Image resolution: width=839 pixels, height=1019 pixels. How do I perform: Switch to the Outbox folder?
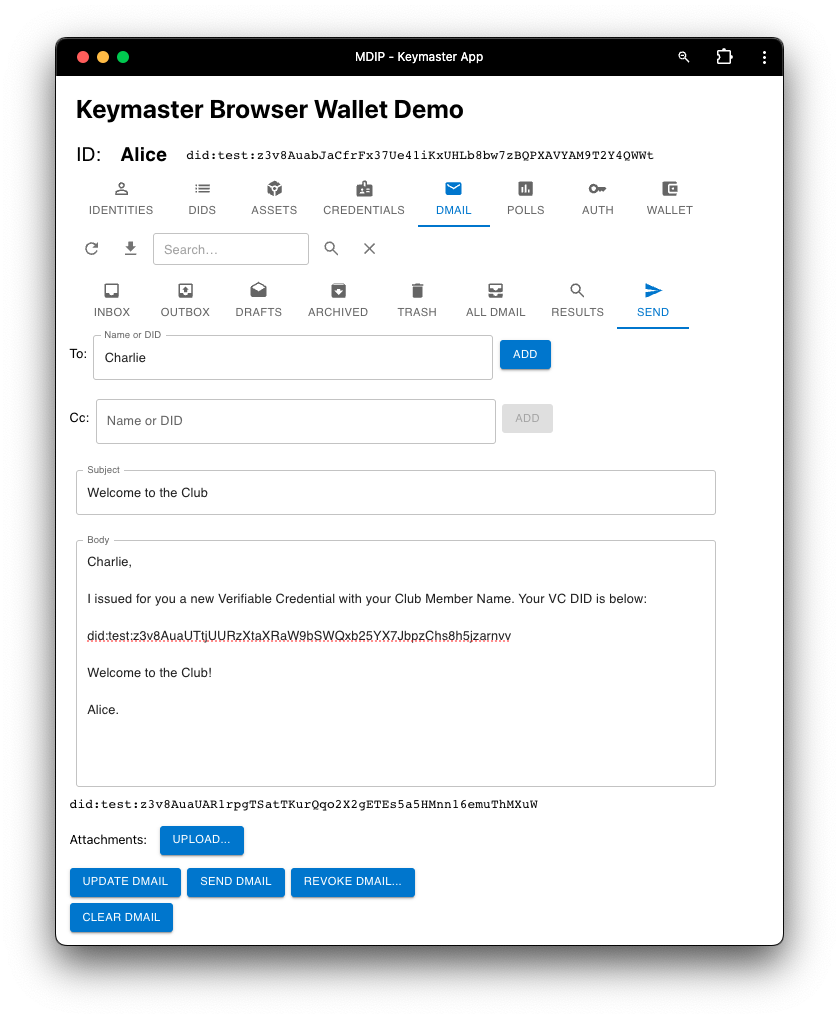(185, 300)
